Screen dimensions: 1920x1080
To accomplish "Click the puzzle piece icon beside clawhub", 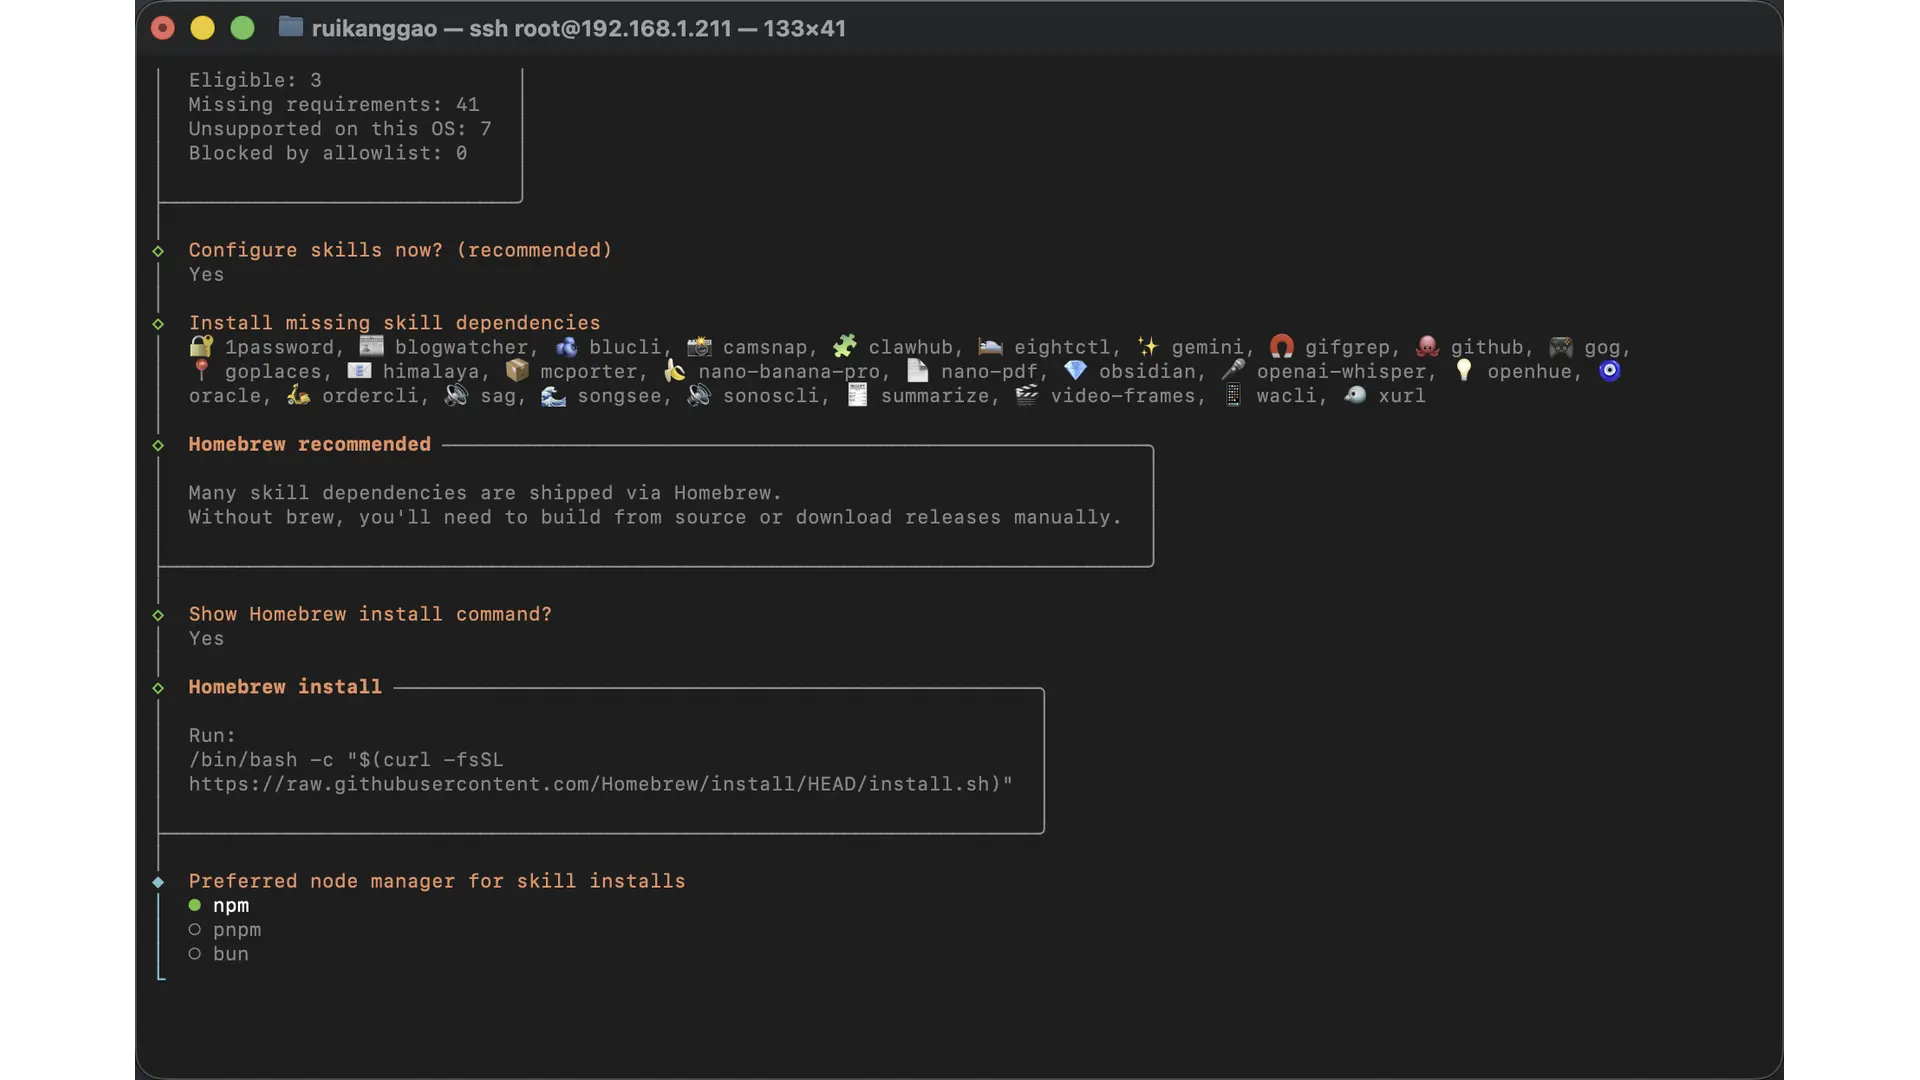I will 845,347.
